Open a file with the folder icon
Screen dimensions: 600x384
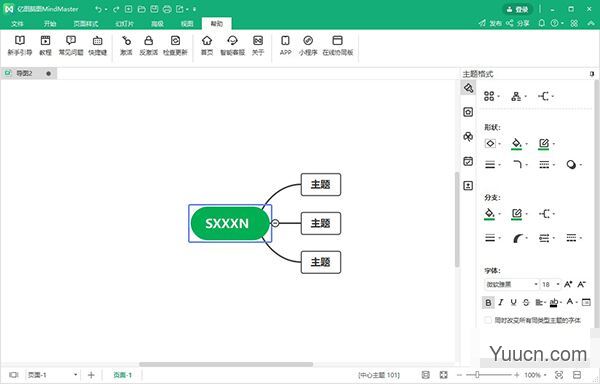[142, 9]
